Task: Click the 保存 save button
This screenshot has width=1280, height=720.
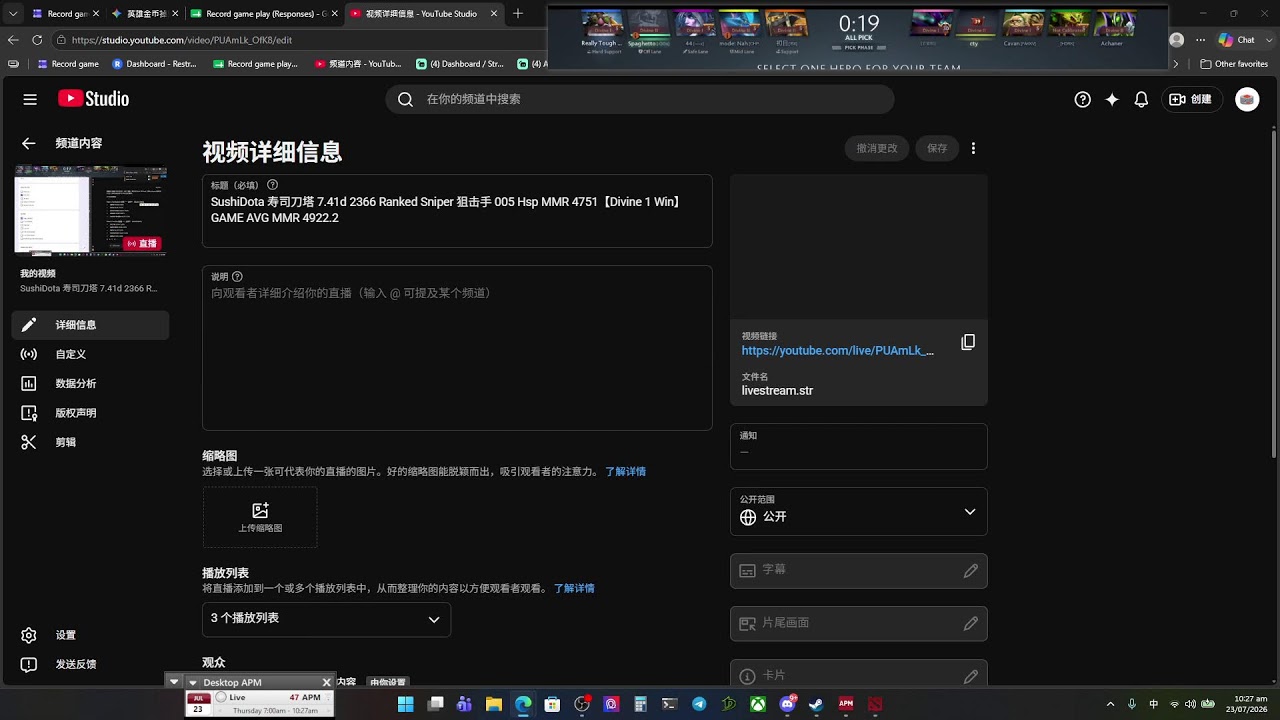Action: pos(937,148)
